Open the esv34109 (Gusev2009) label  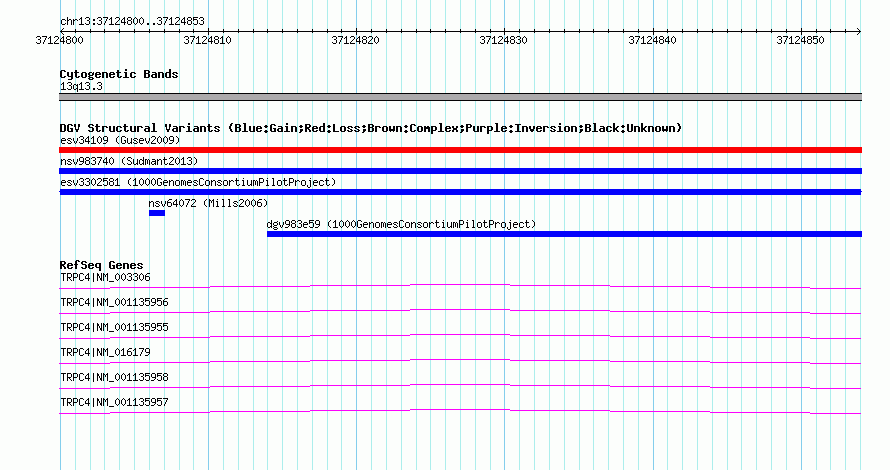(x=120, y=140)
